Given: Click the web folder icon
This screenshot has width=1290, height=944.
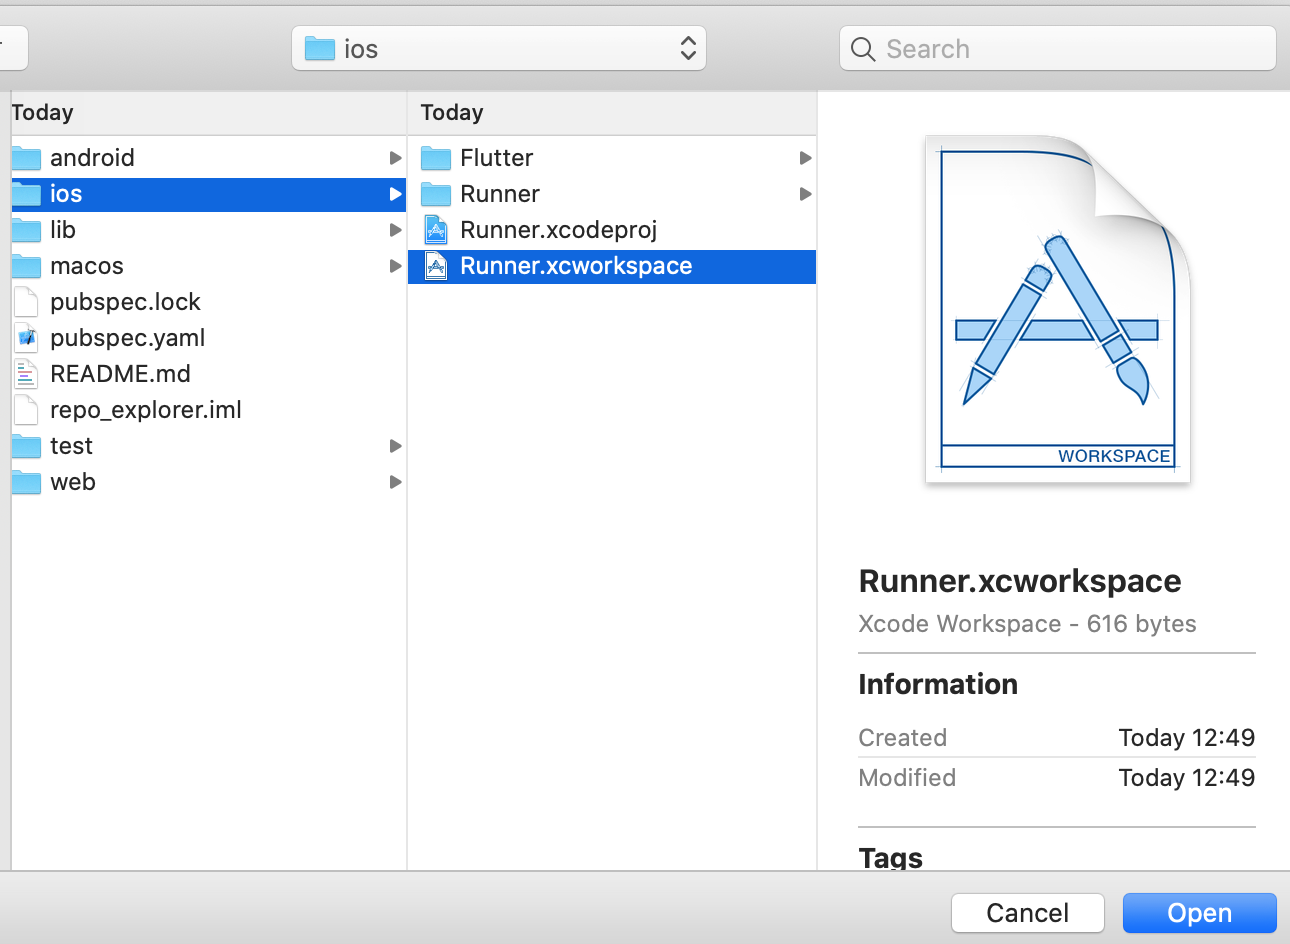Looking at the screenshot, I should pyautogui.click(x=26, y=482).
